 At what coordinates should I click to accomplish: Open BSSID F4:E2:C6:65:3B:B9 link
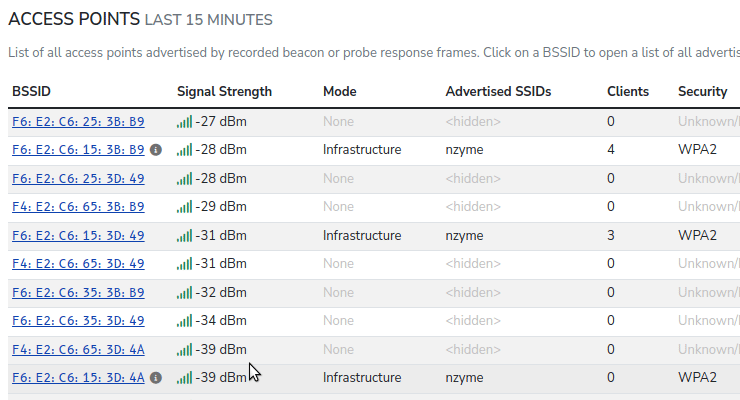(x=78, y=207)
